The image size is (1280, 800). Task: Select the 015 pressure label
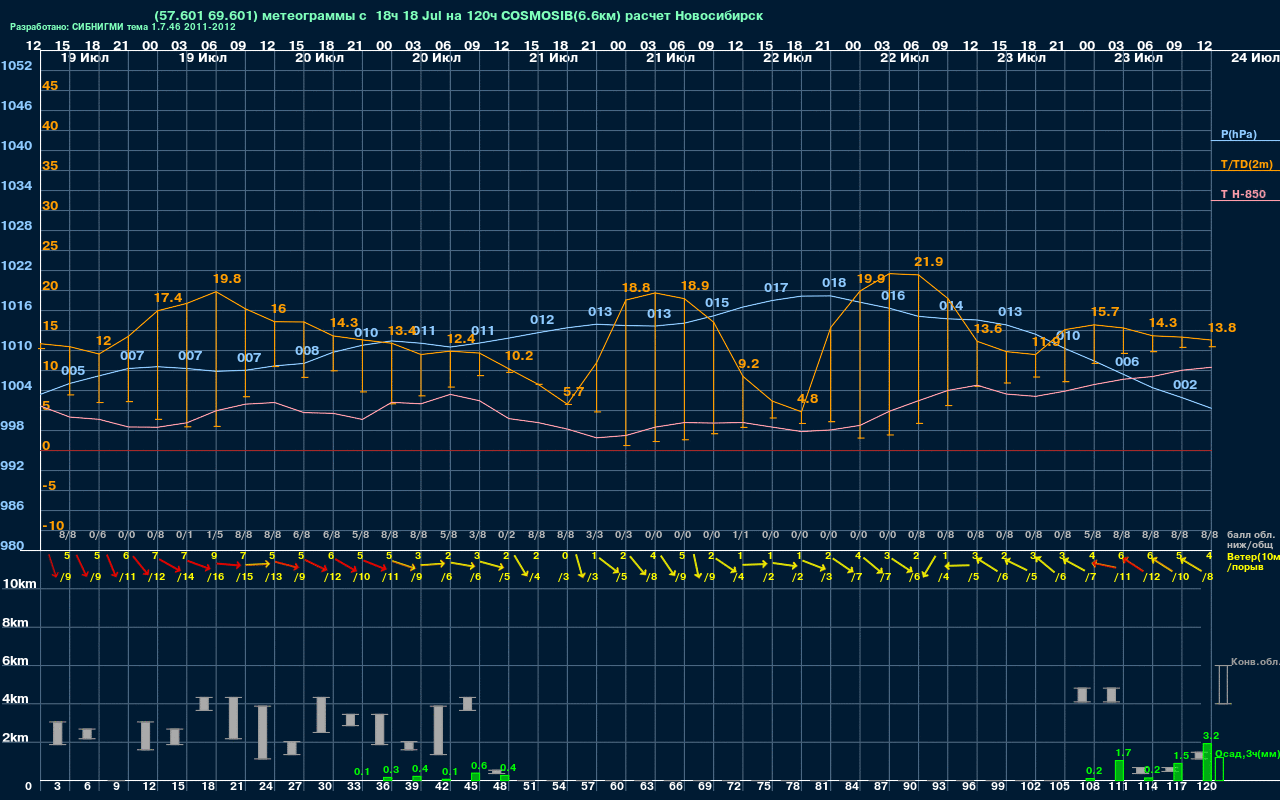pyautogui.click(x=717, y=304)
